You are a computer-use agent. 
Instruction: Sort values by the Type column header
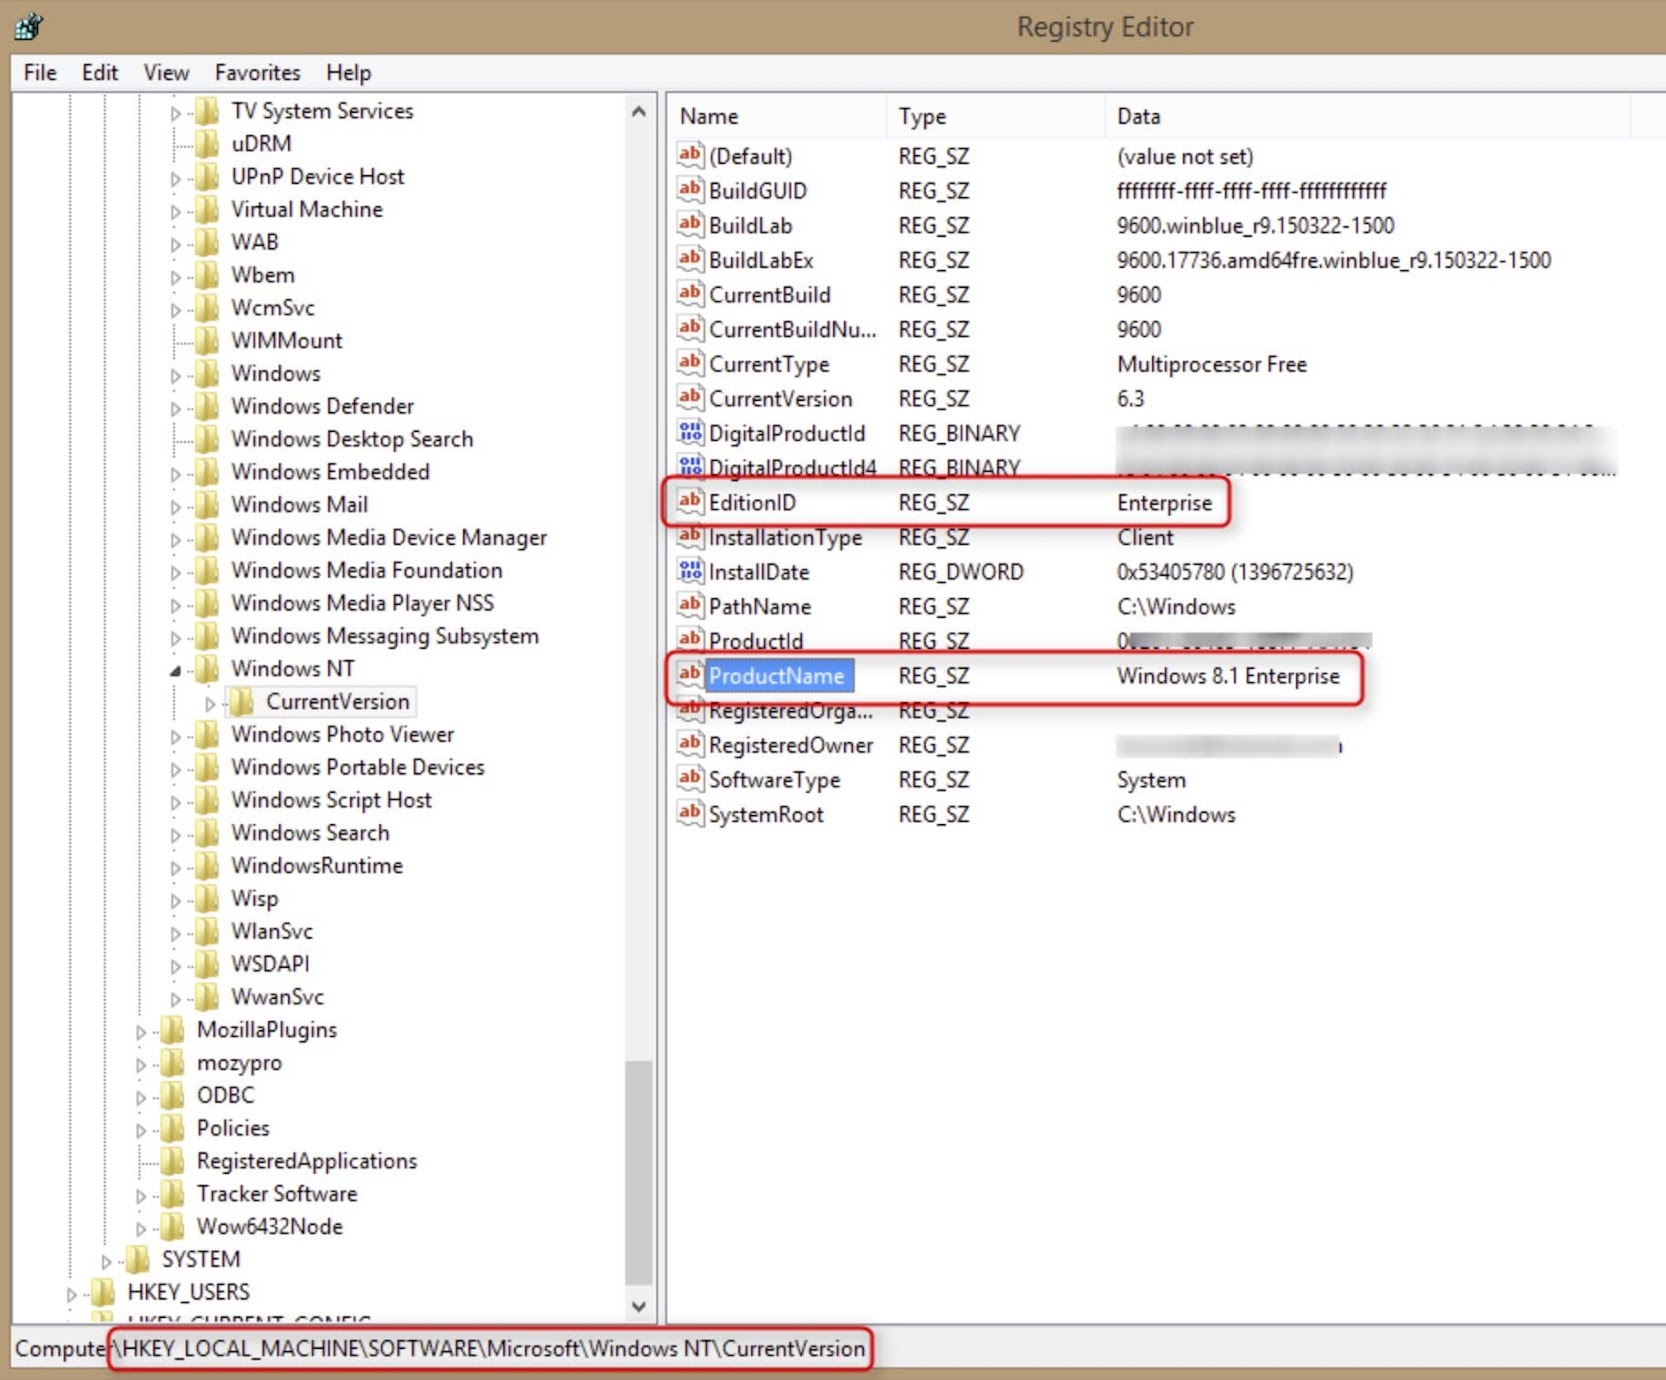pos(996,116)
